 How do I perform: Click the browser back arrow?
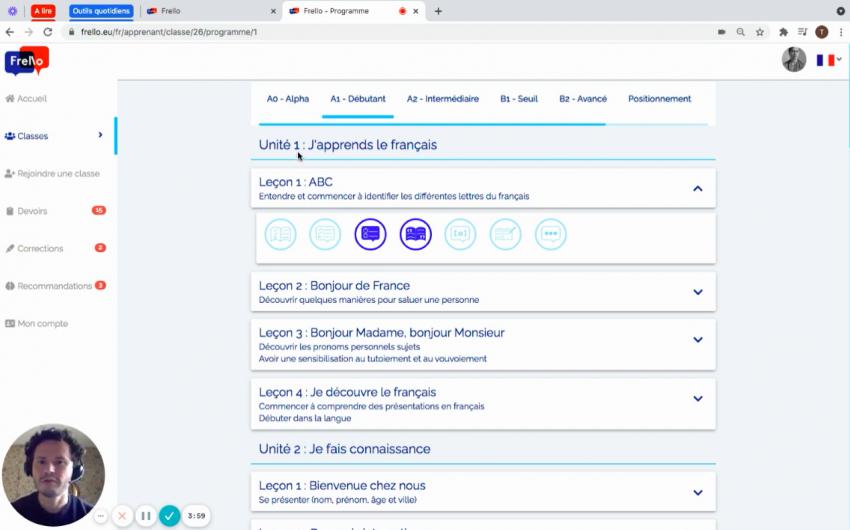tap(10, 32)
